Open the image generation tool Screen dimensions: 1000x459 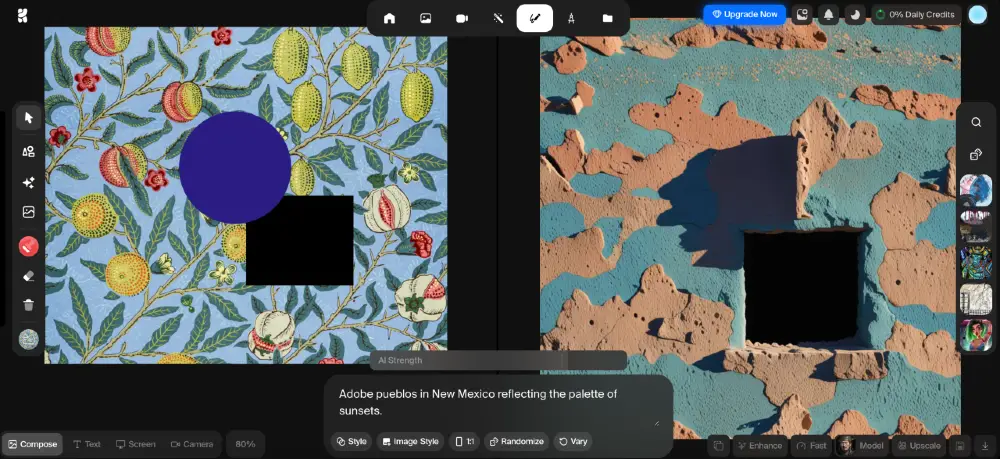pos(425,18)
